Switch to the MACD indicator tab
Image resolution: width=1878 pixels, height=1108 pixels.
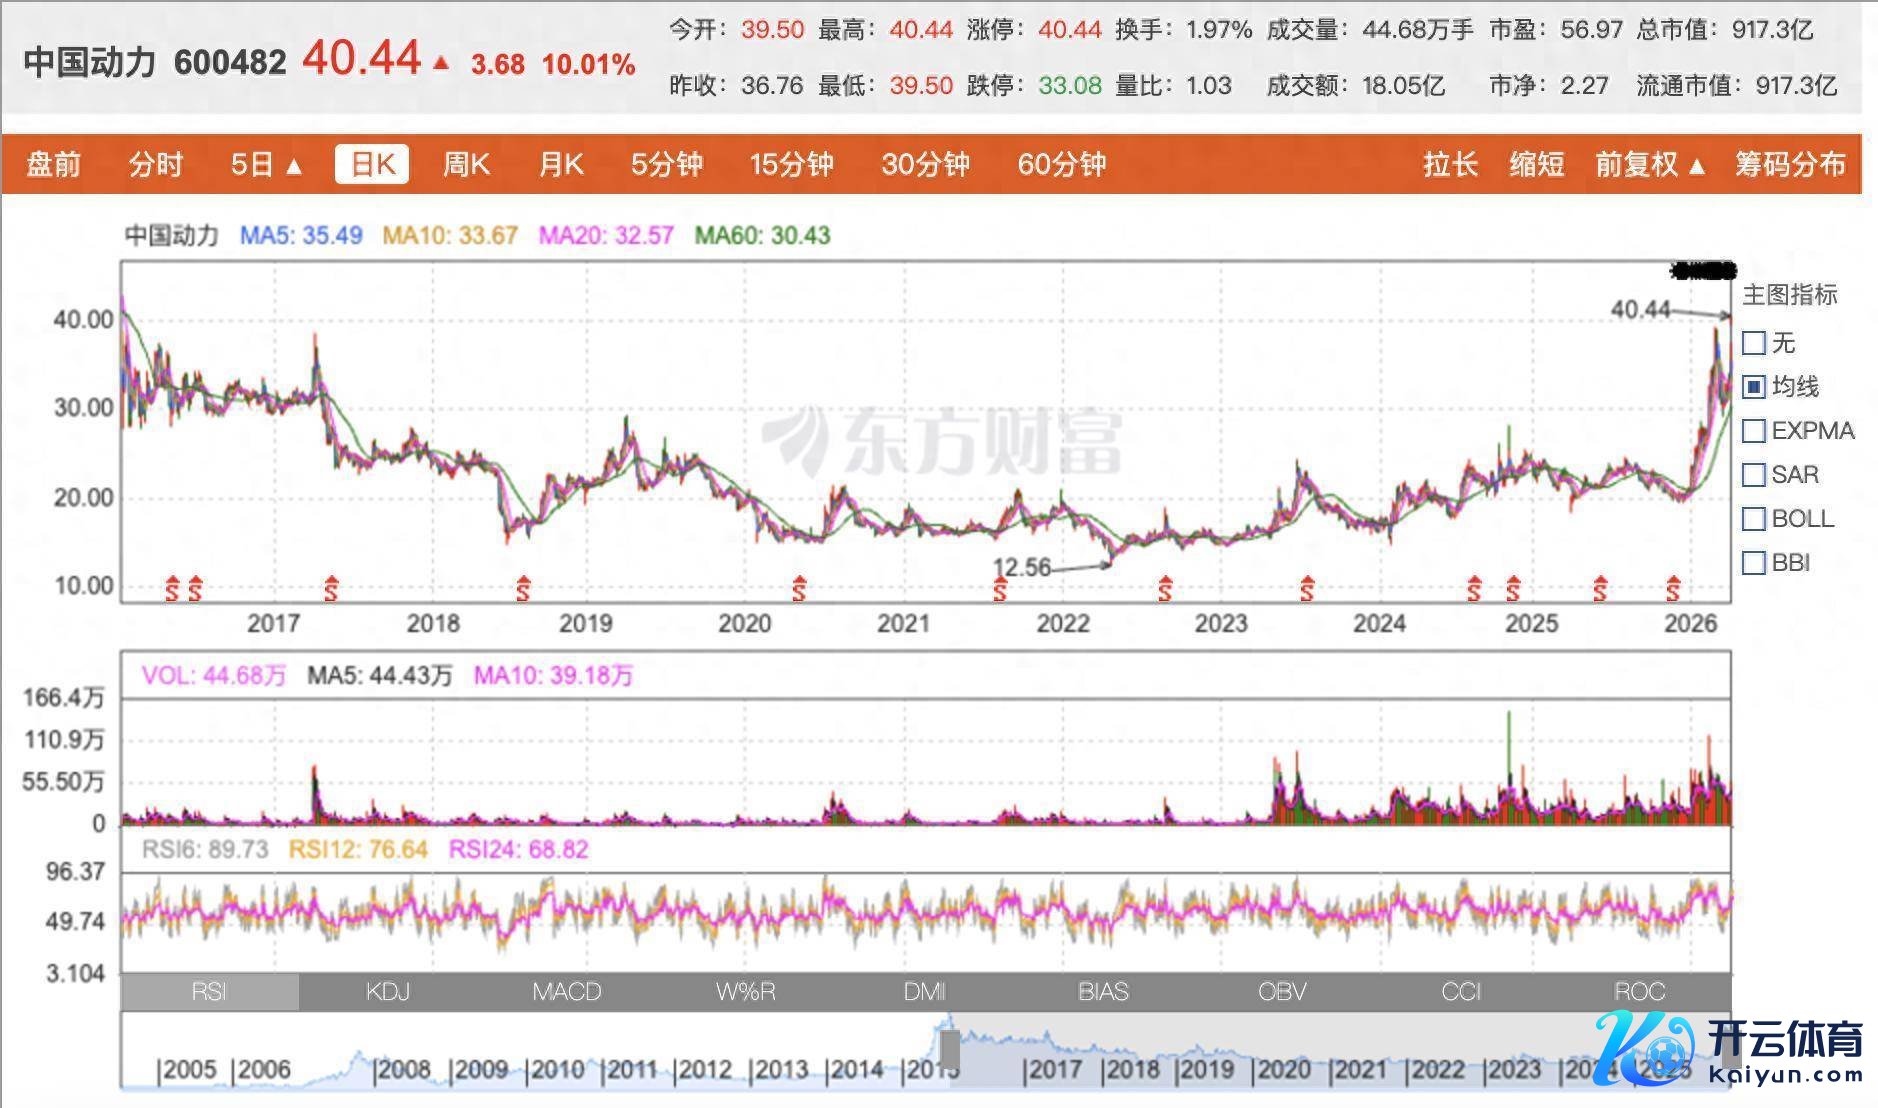(x=566, y=991)
